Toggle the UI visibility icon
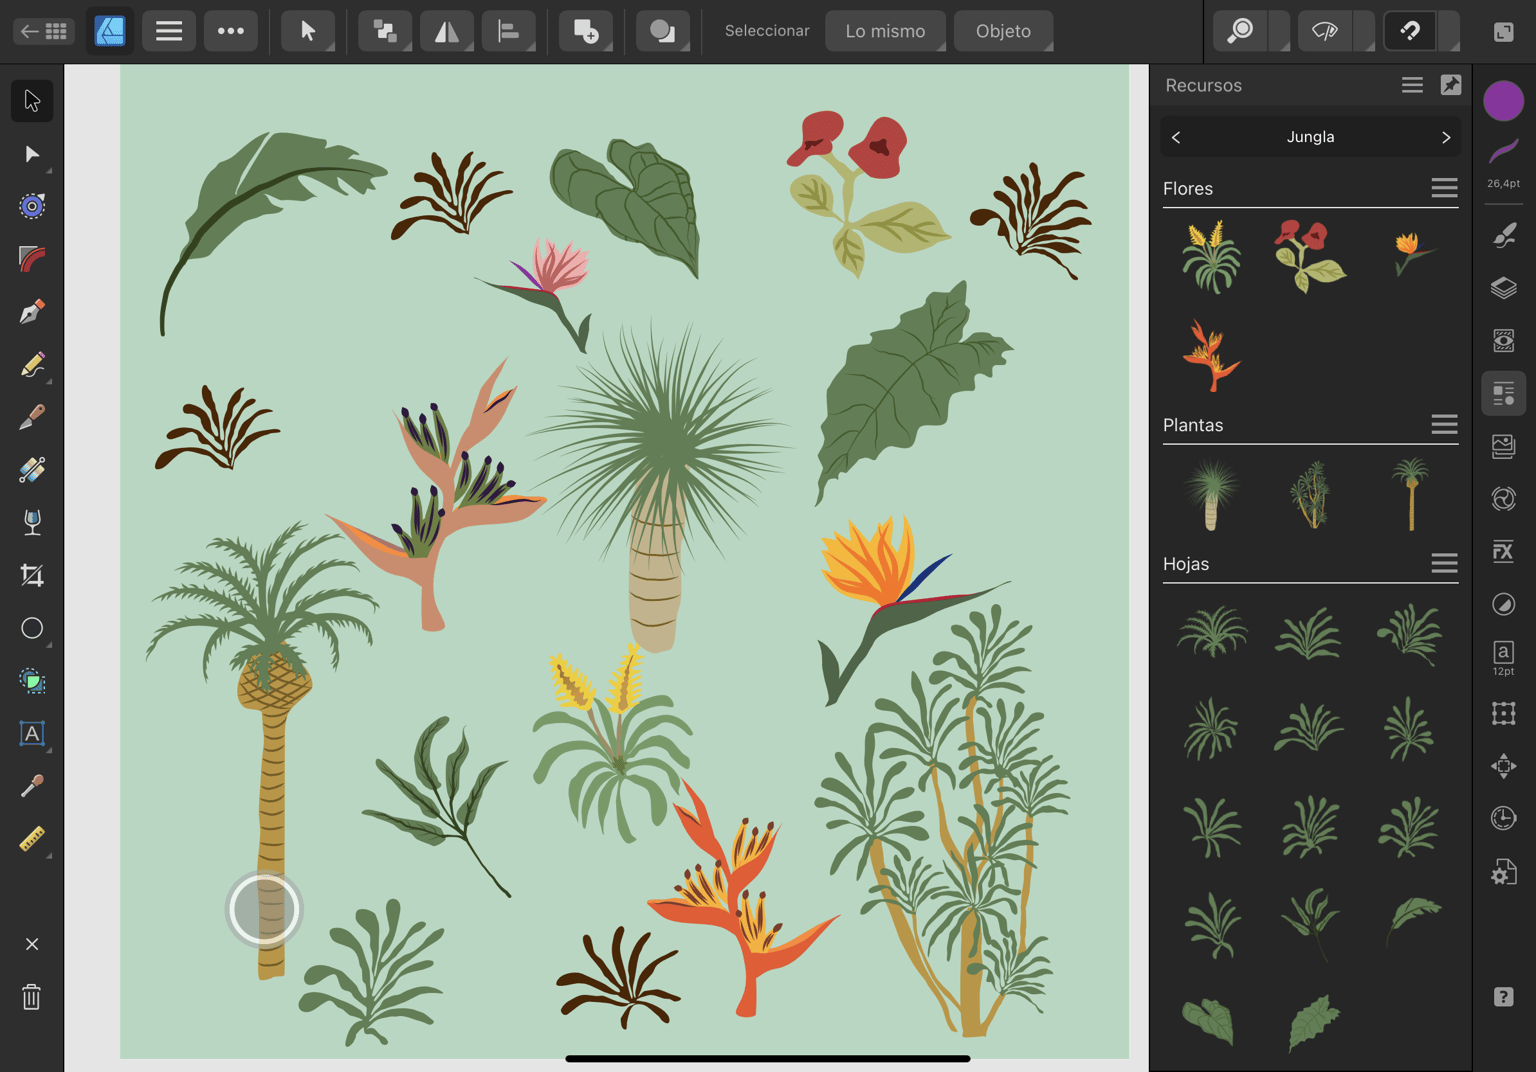 point(1503,32)
